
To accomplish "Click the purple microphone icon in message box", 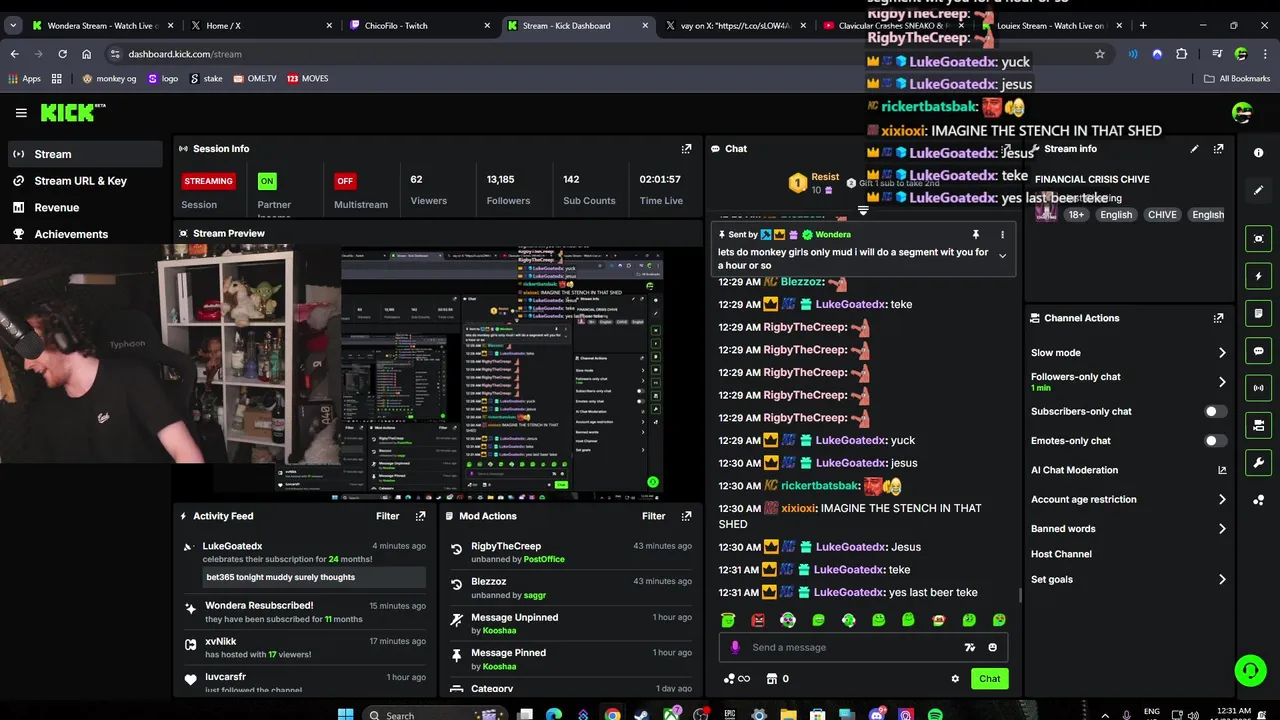I will tap(735, 647).
